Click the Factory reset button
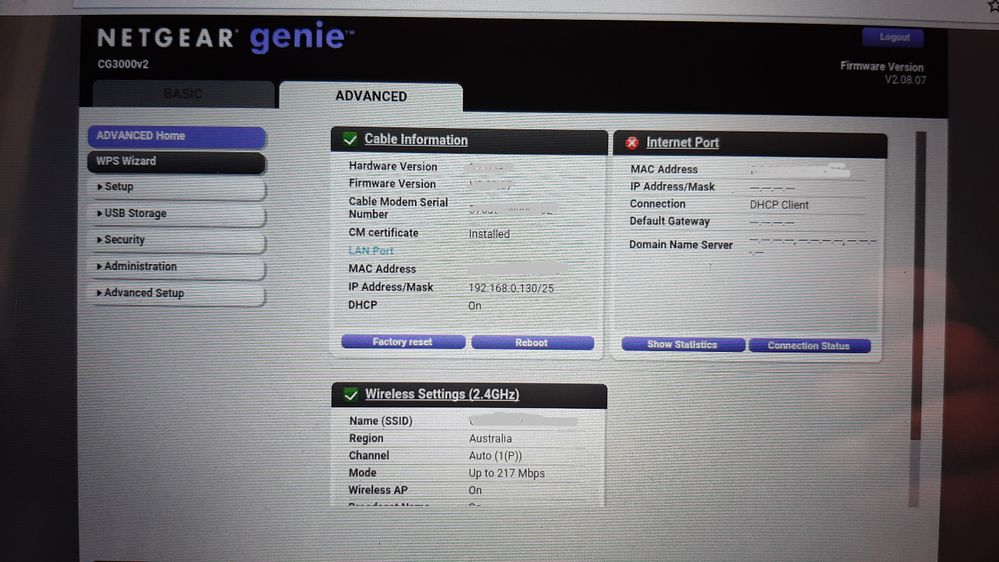Image resolution: width=999 pixels, height=562 pixels. [403, 342]
